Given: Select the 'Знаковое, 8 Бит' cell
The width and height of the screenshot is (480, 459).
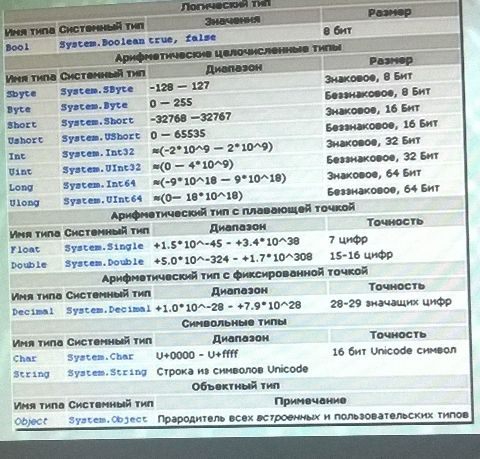Looking at the screenshot, I should click(x=368, y=78).
